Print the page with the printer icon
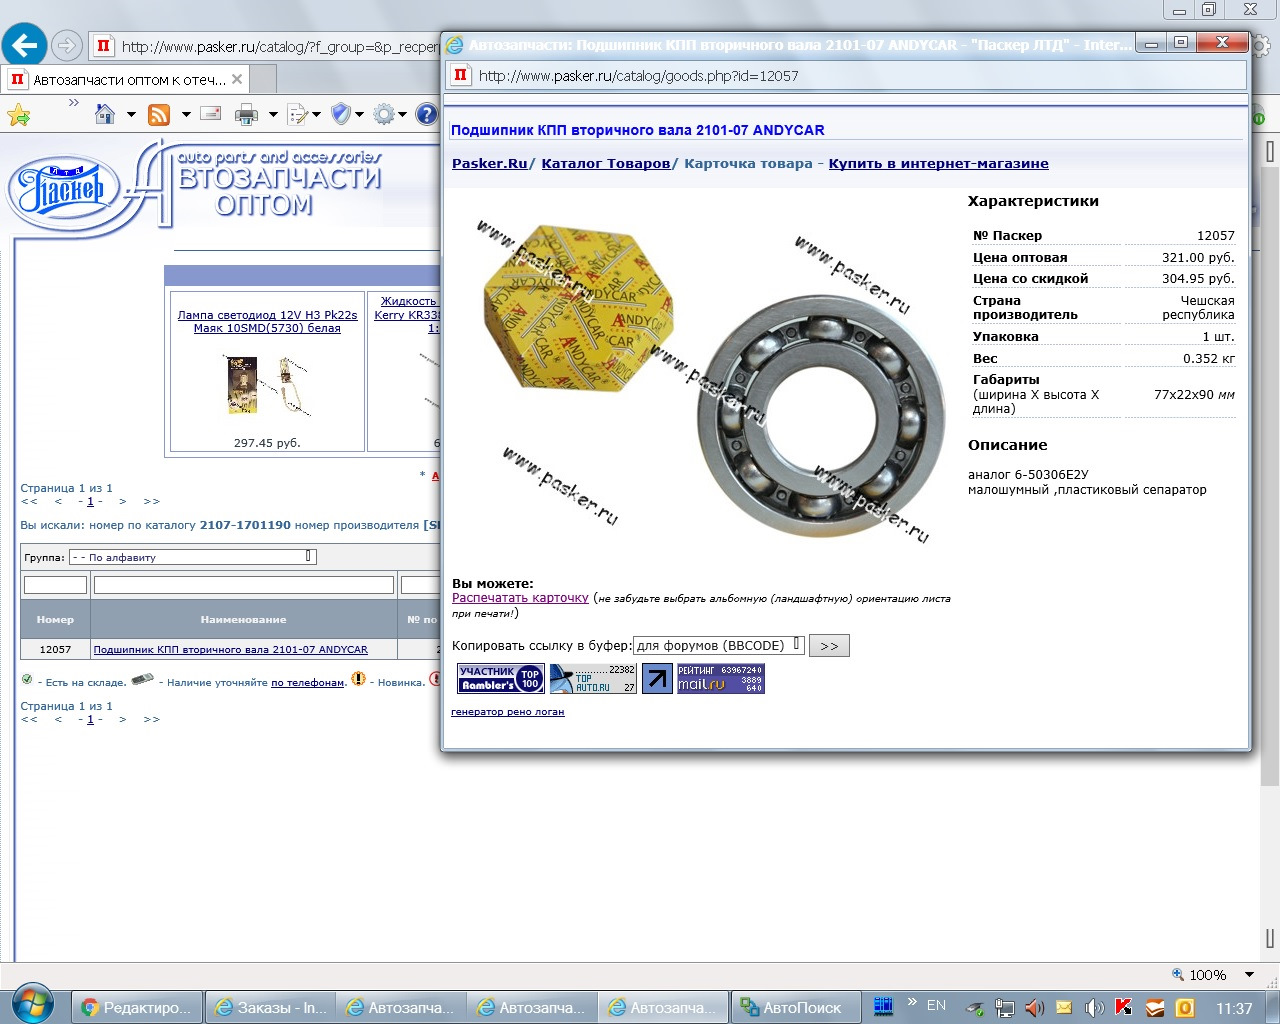Screen dimensions: 1280x1024 click(x=246, y=115)
